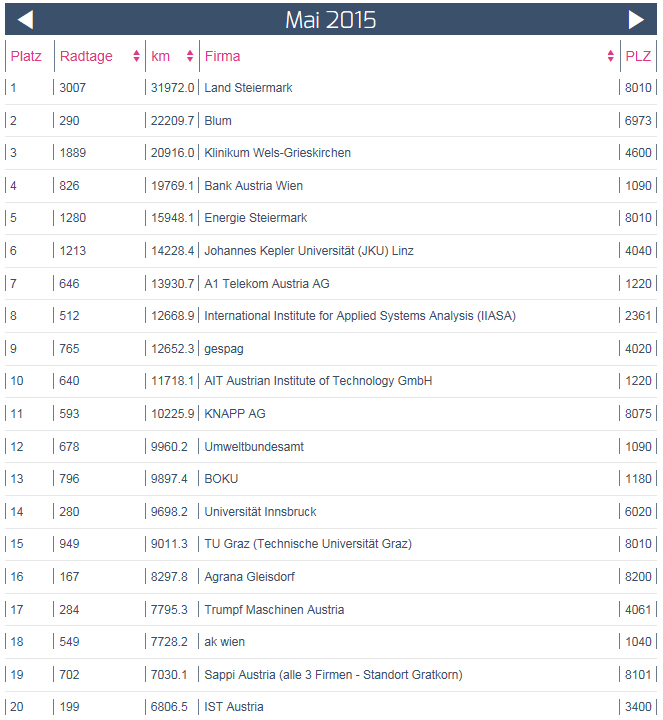Click Johannes Kepler Universität (JKU) Linz

pyautogui.click(x=310, y=251)
